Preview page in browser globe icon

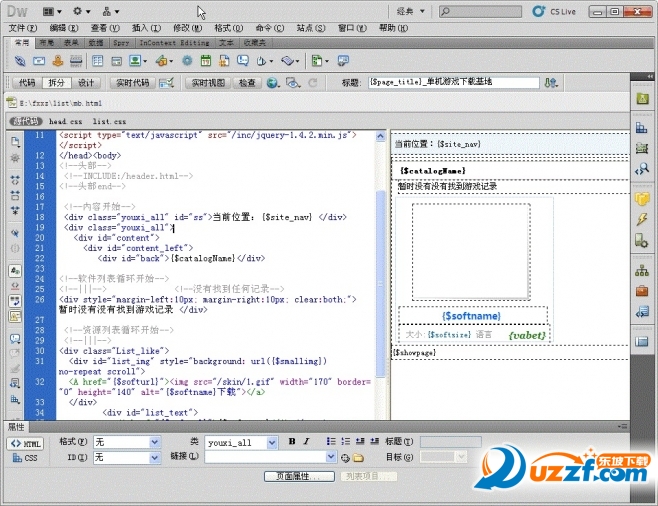tap(273, 83)
